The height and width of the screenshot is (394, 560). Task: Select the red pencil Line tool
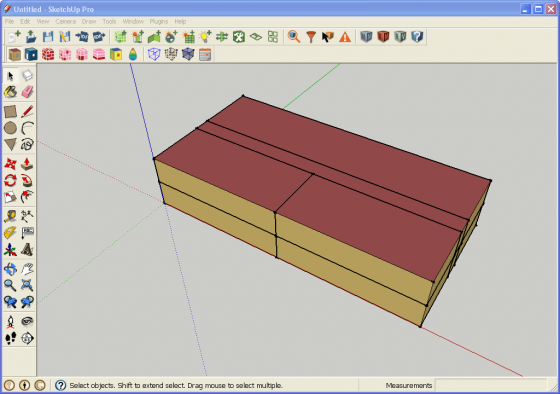pos(28,111)
